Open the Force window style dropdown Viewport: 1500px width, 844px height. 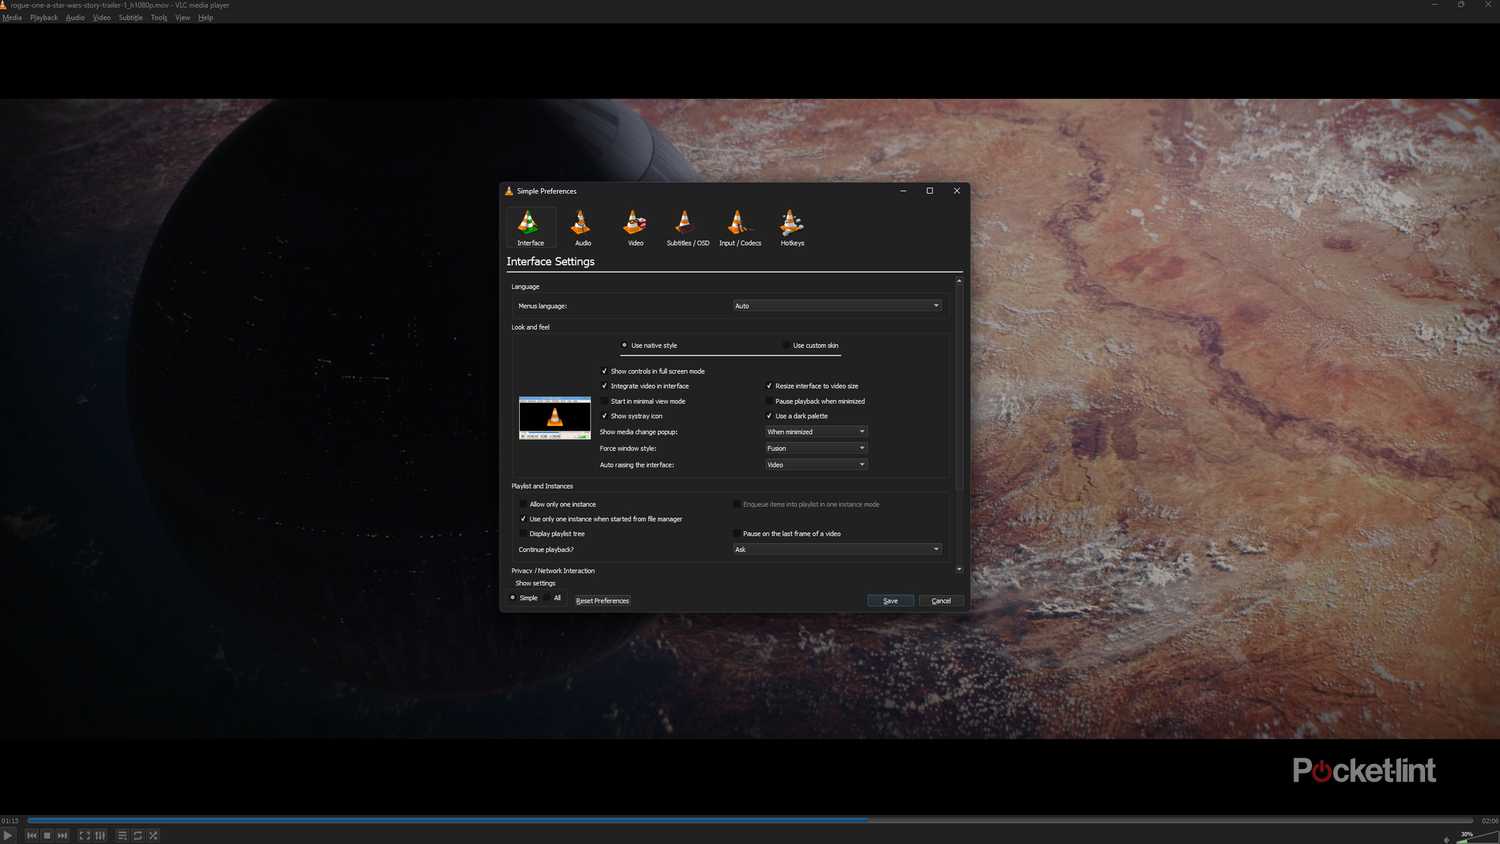click(815, 448)
